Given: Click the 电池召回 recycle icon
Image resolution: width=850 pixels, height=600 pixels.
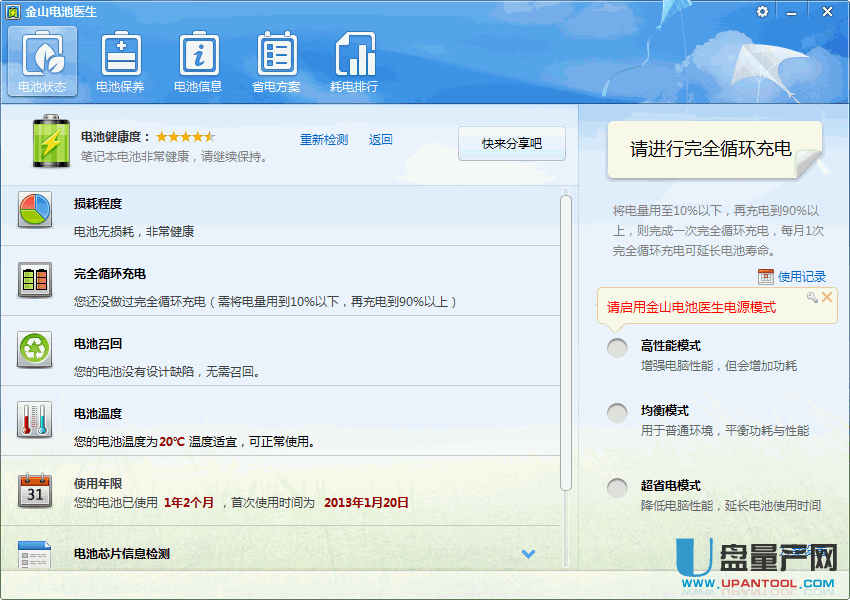Looking at the screenshot, I should (35, 350).
